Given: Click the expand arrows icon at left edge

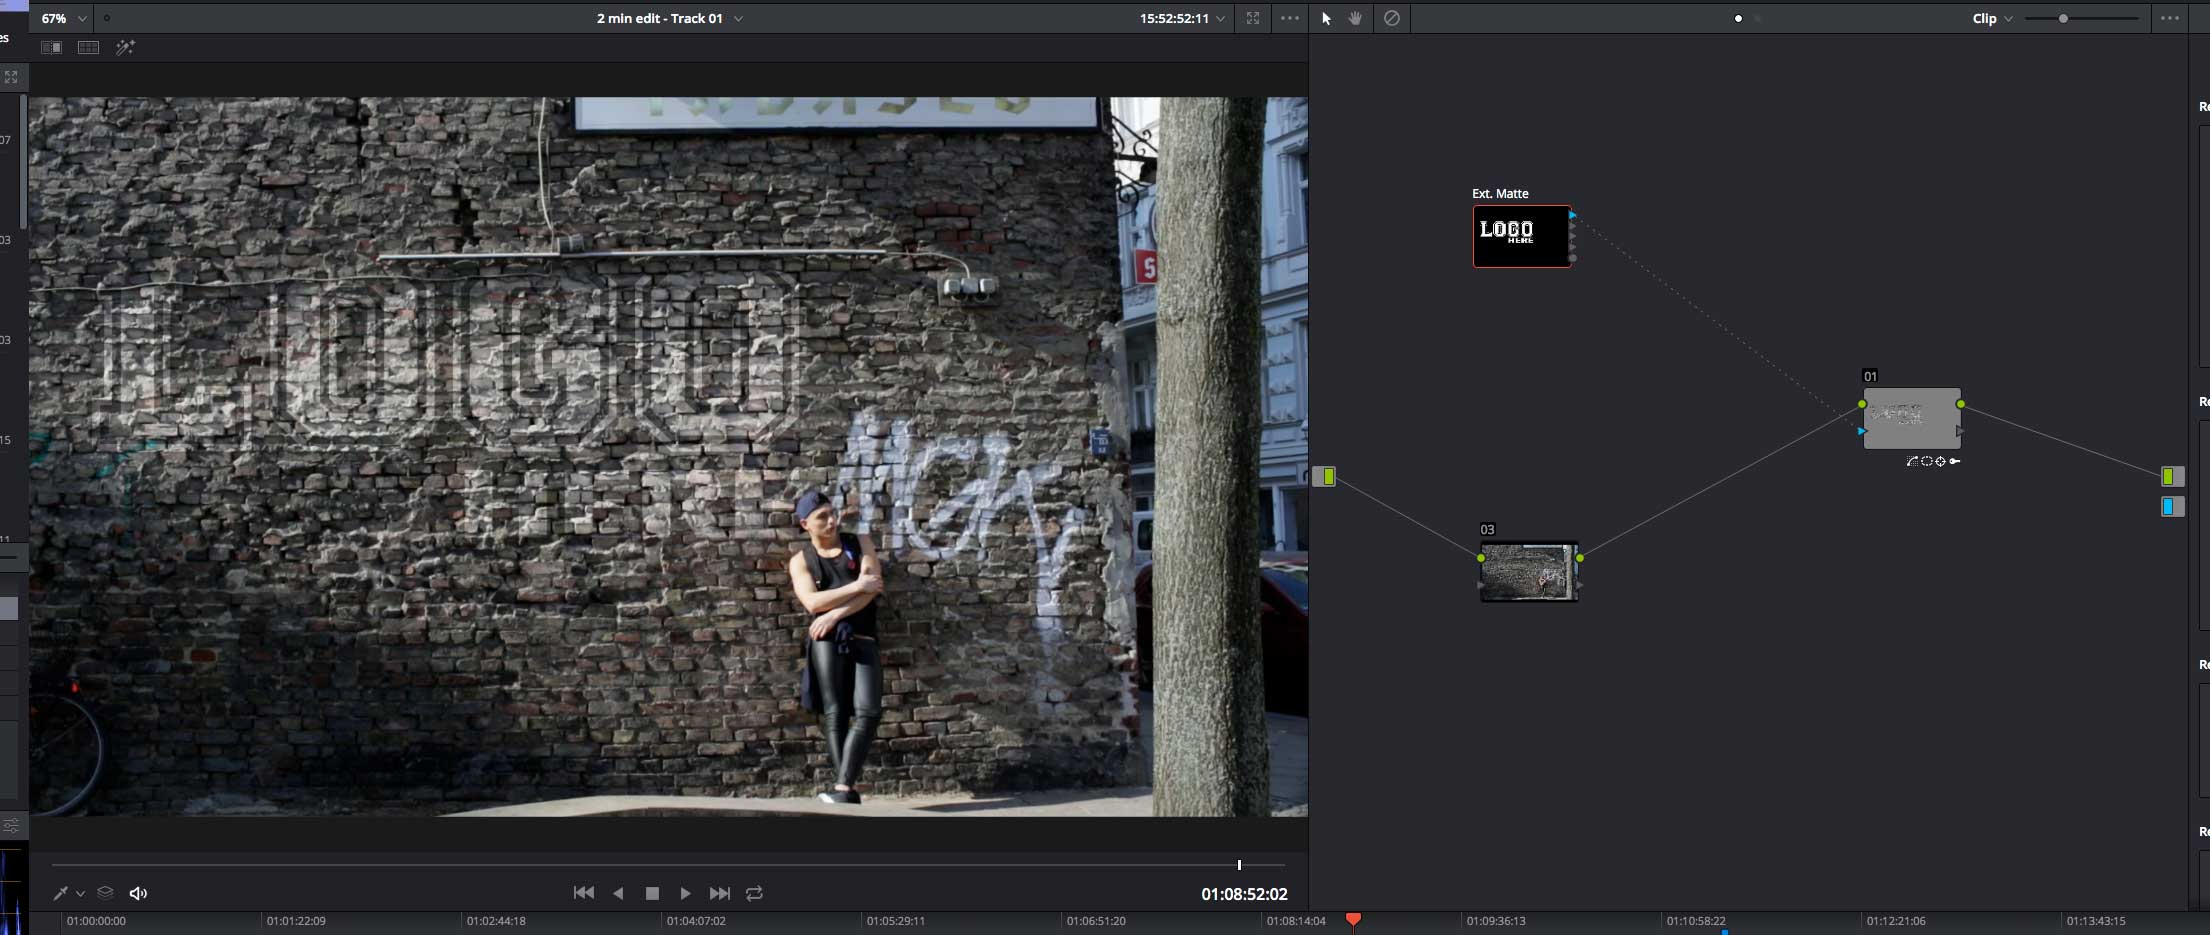Looking at the screenshot, I should pyautogui.click(x=11, y=77).
